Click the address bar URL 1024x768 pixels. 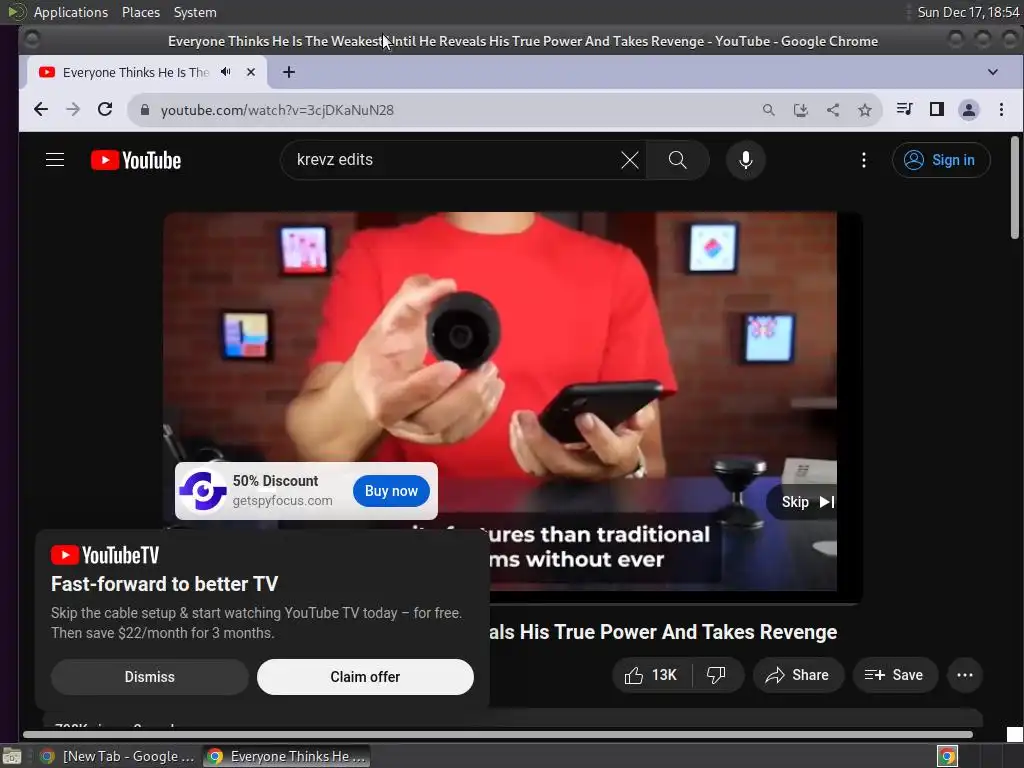(277, 110)
